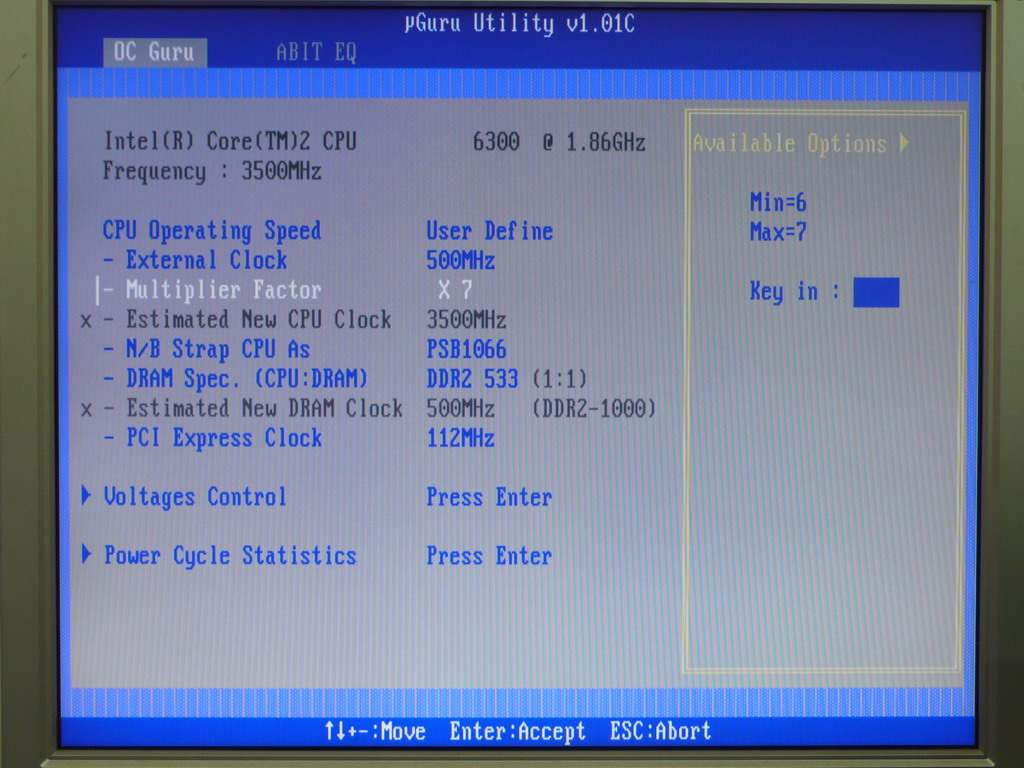Image resolution: width=1024 pixels, height=768 pixels.
Task: Click the Estimated New CPU Clock label
Action: point(259,319)
